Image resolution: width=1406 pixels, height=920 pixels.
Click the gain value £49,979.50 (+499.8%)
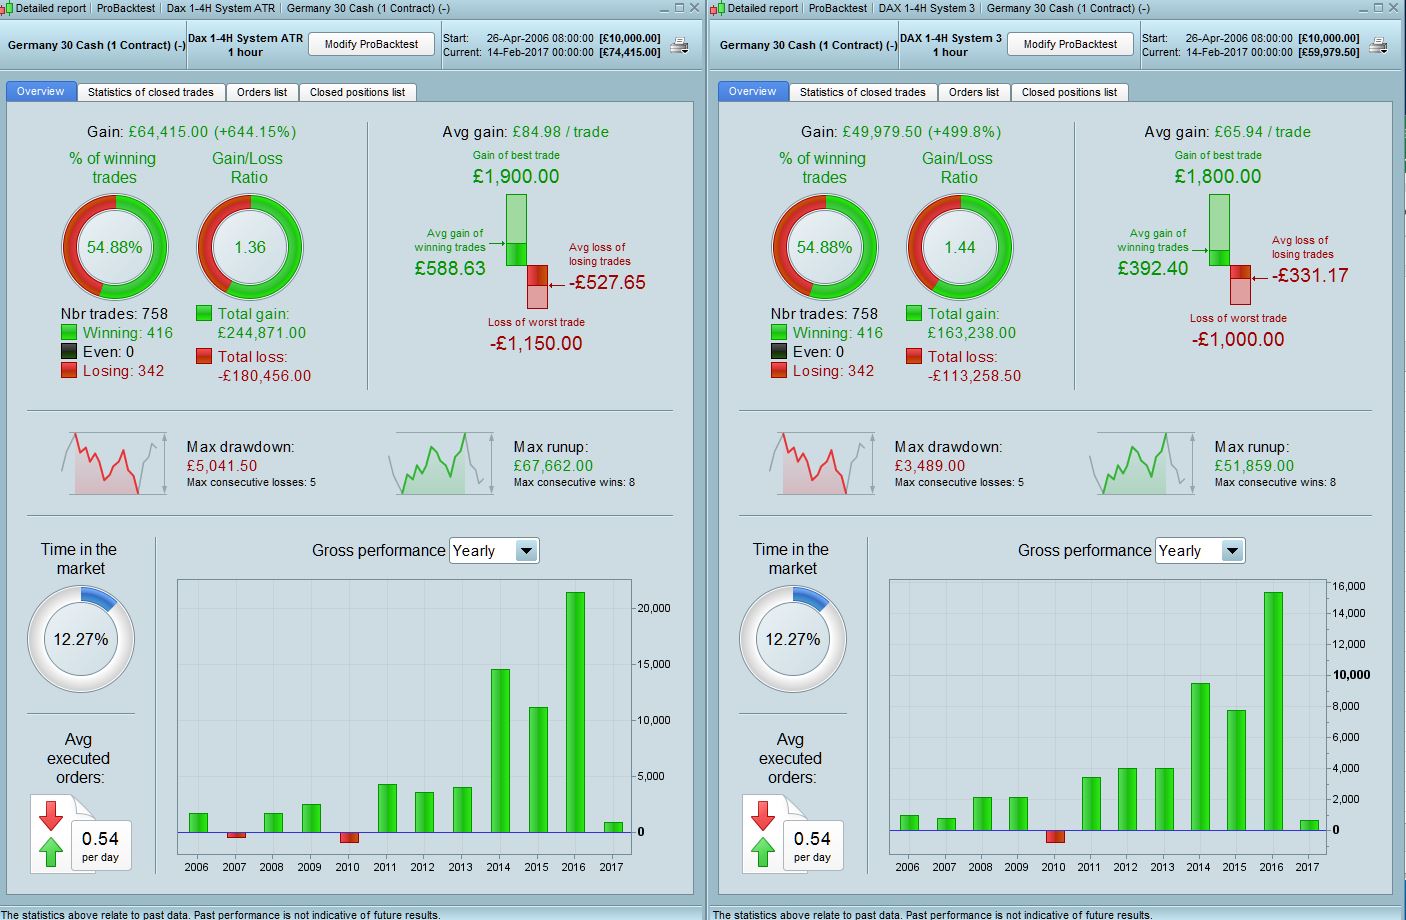pyautogui.click(x=922, y=132)
